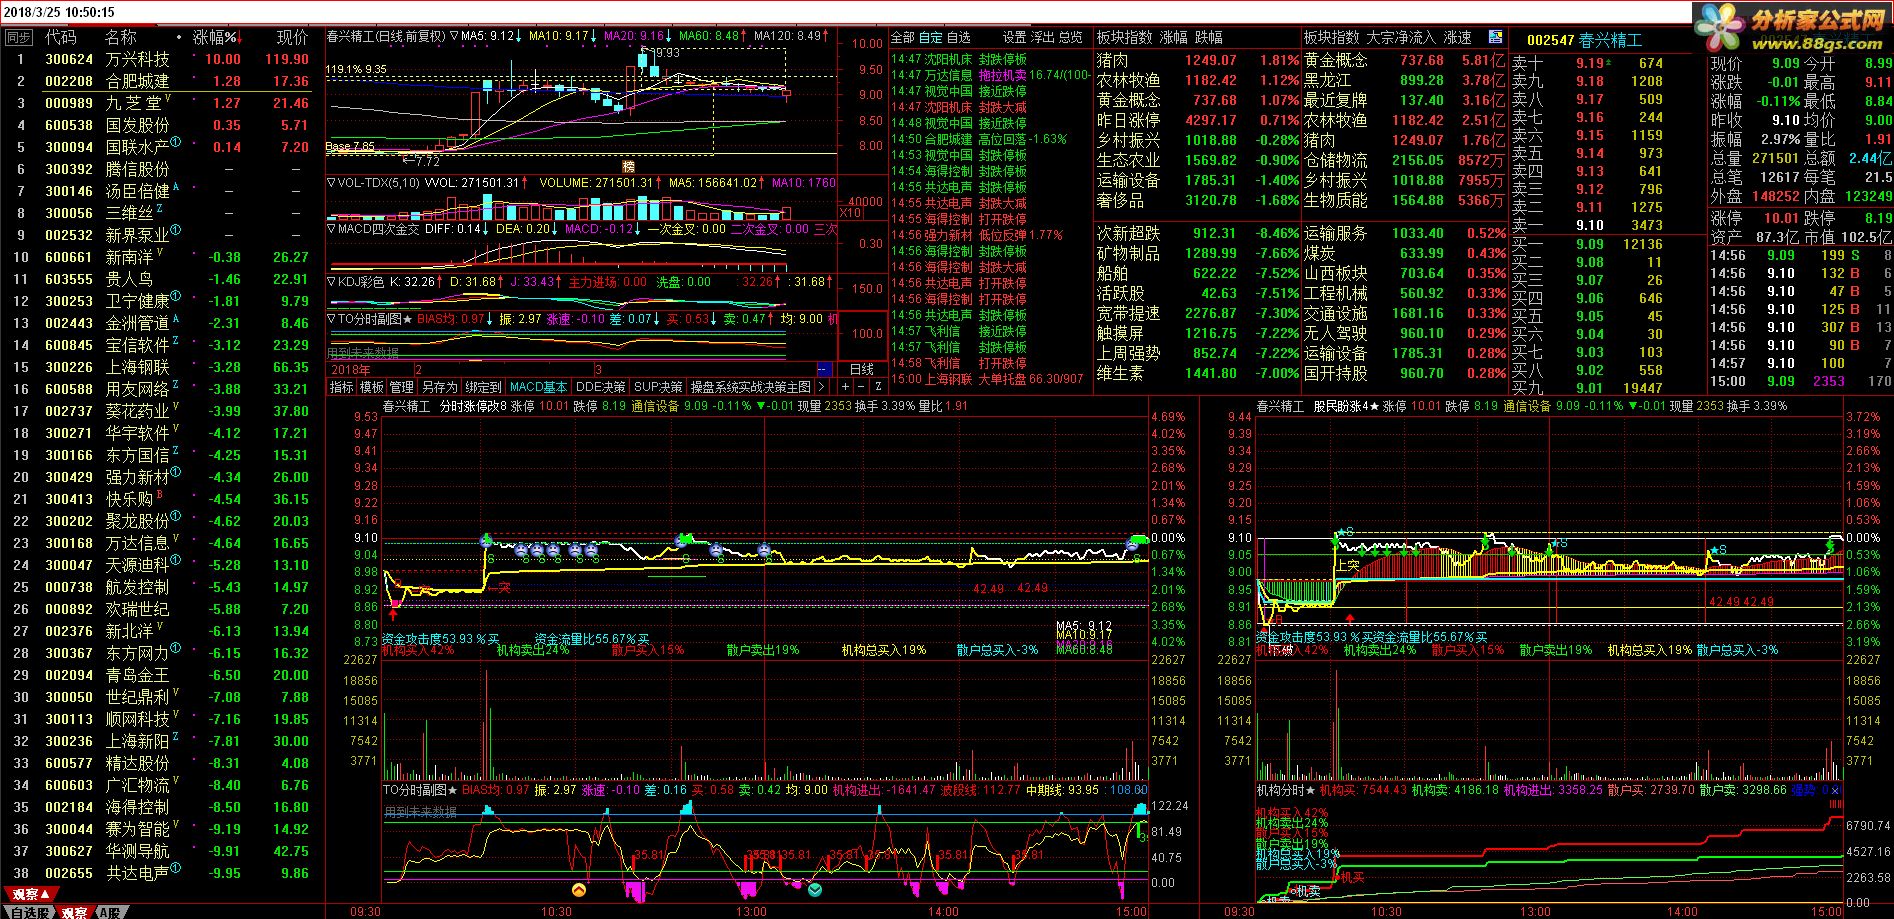The height and width of the screenshot is (919, 1894).
Task: Click the Z button under the K-line chart
Action: [x=878, y=386]
